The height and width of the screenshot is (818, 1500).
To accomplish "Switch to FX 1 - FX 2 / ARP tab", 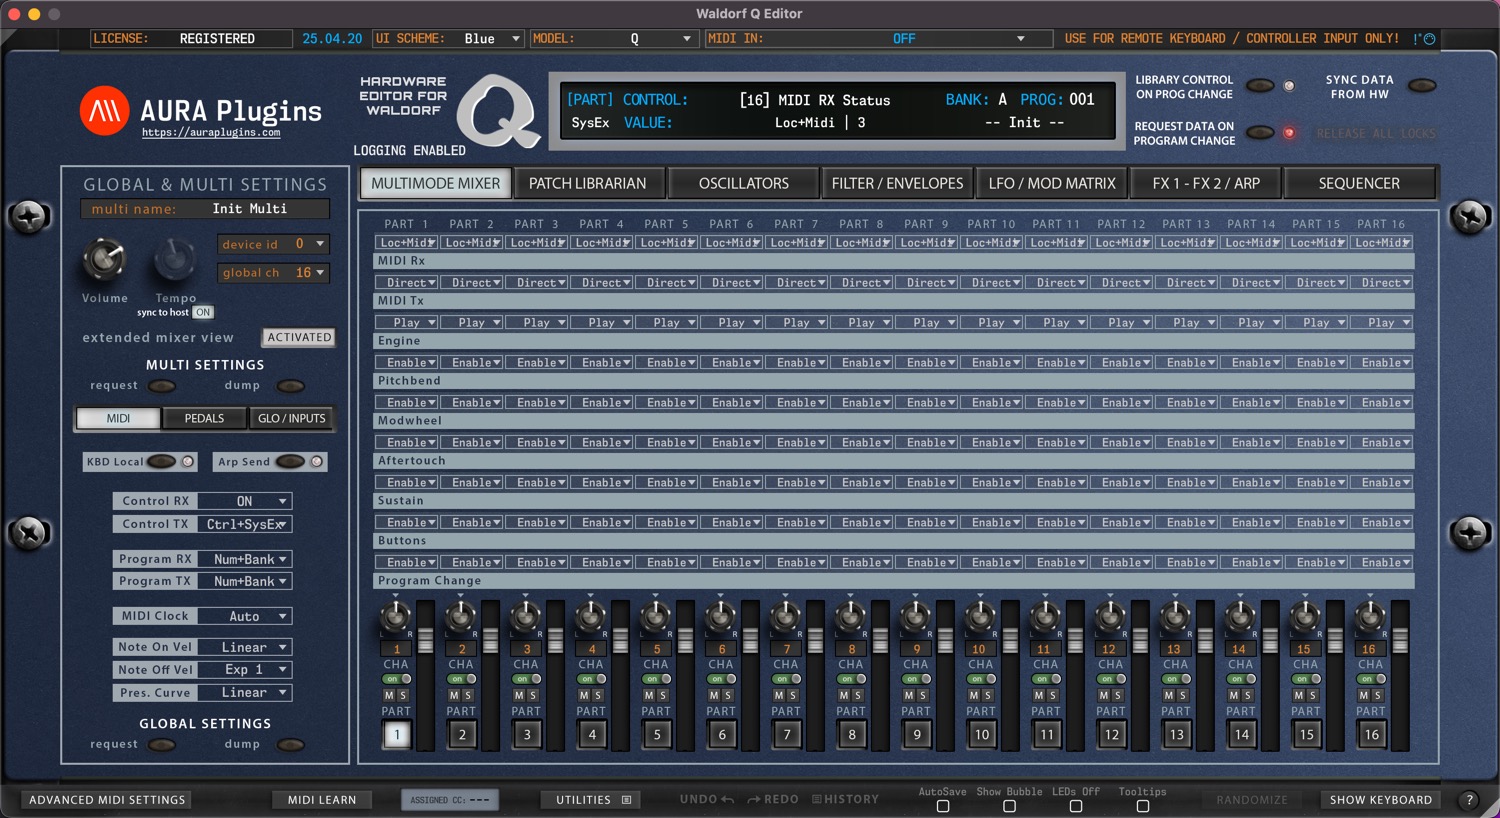I will pyautogui.click(x=1206, y=184).
